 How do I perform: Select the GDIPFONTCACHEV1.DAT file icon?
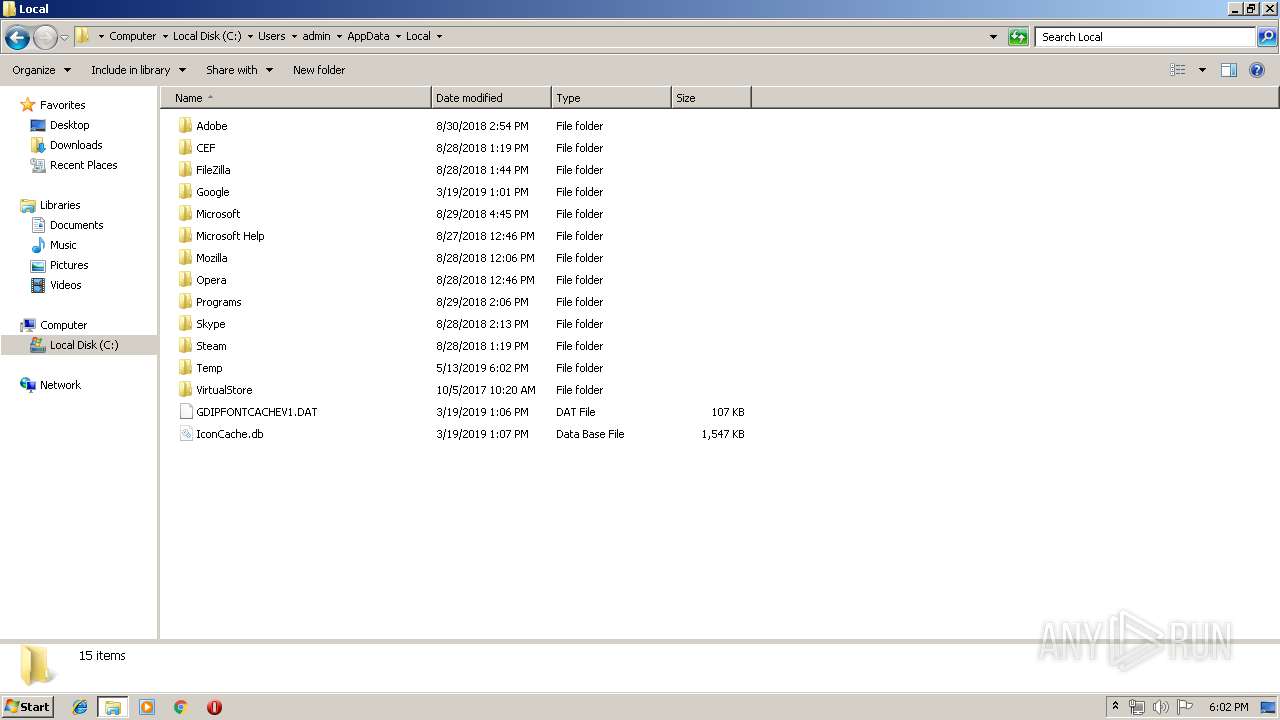(x=185, y=412)
